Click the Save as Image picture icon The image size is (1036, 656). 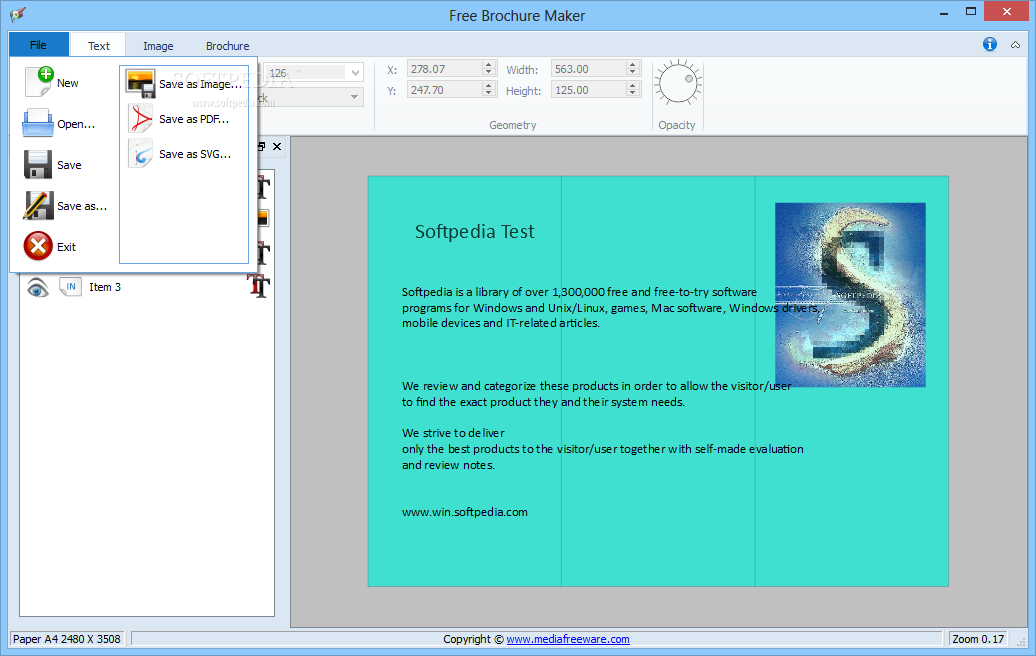pyautogui.click(x=140, y=84)
